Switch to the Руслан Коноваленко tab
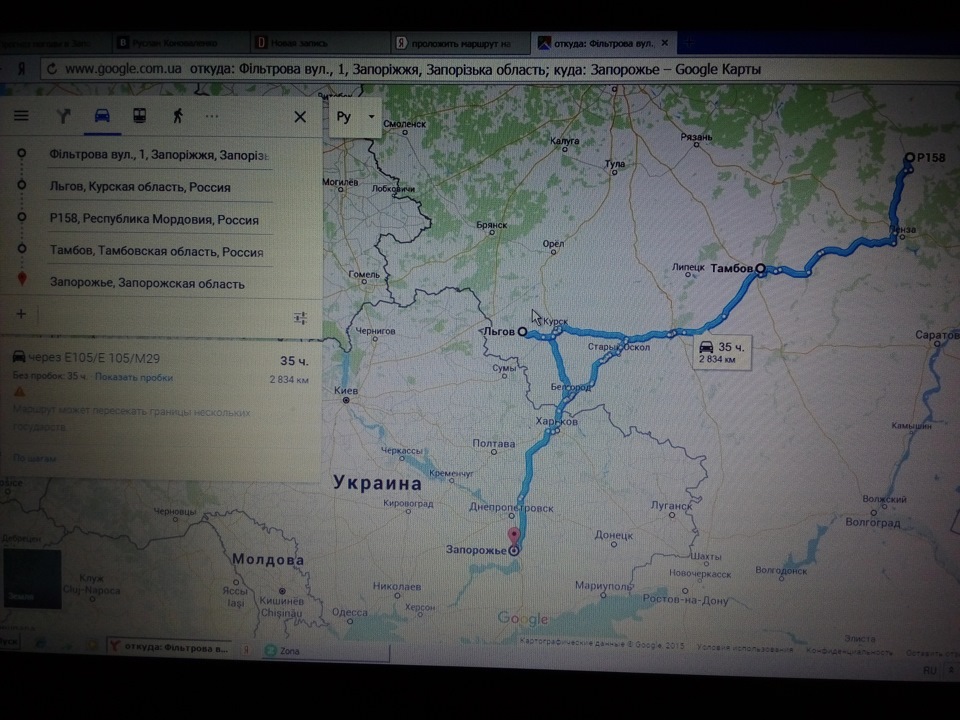Screen dimensions: 960x720 [x=181, y=43]
